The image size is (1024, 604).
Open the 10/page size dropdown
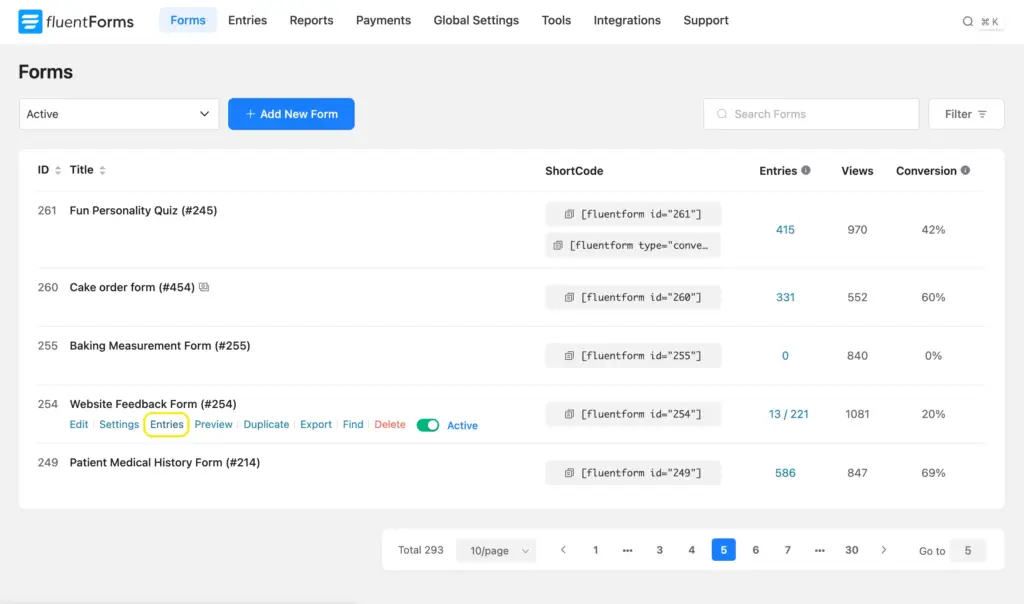(x=496, y=550)
